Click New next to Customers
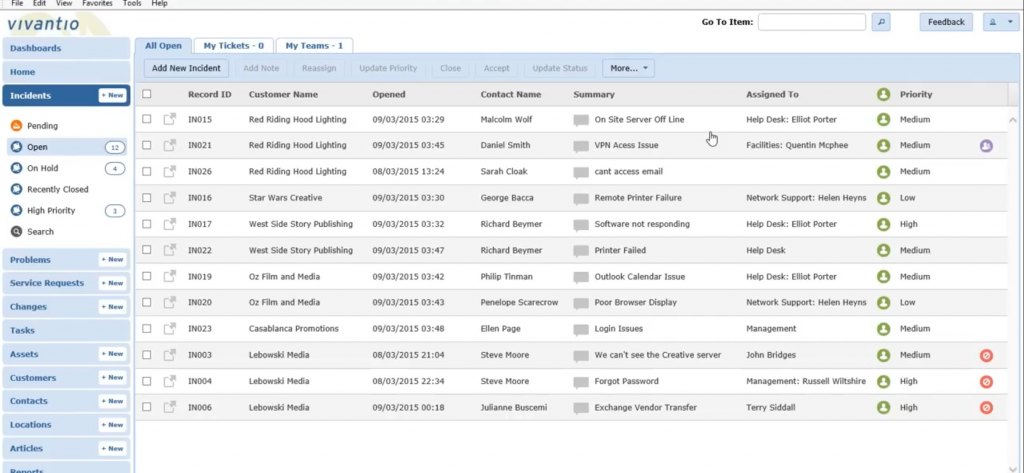The width and height of the screenshot is (1024, 473). 112,378
